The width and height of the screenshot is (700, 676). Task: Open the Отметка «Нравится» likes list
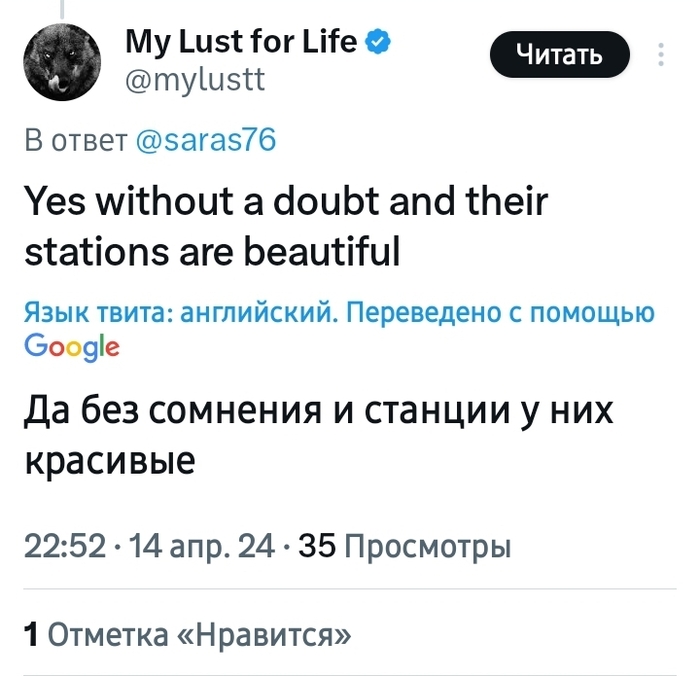[200, 634]
